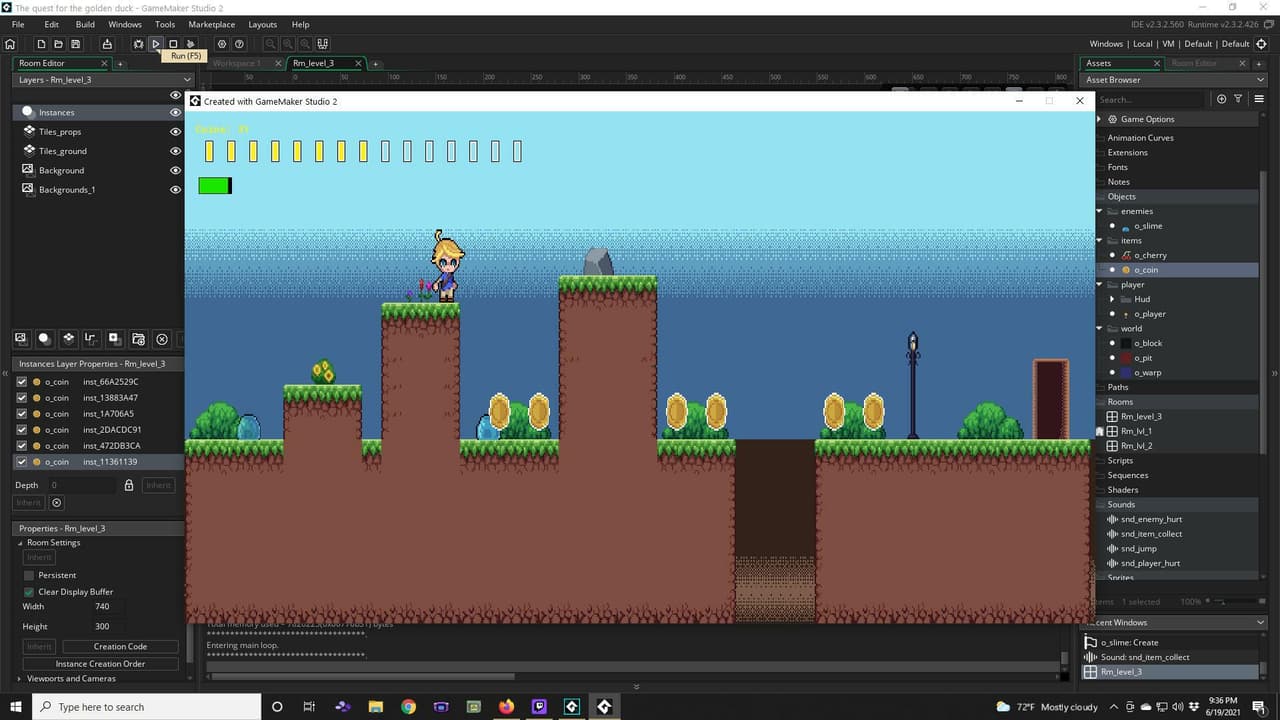1280x720 pixels.
Task: Run the game with play icon
Action: click(156, 44)
